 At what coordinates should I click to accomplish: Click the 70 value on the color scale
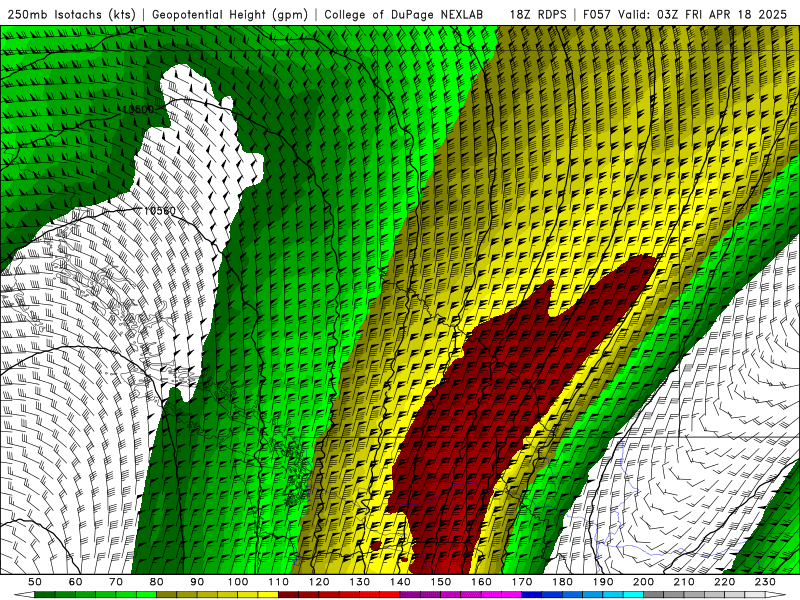point(116,582)
